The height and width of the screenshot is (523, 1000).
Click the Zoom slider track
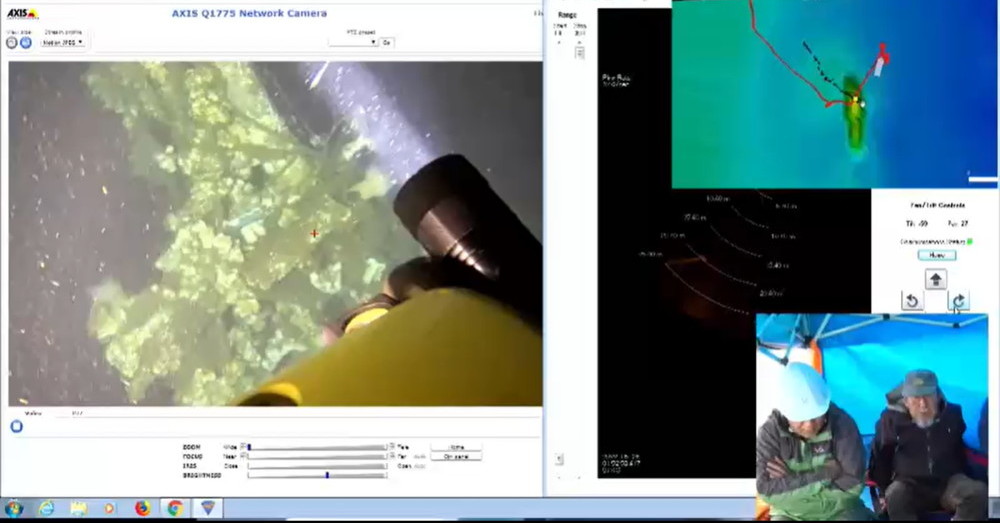coord(317,447)
